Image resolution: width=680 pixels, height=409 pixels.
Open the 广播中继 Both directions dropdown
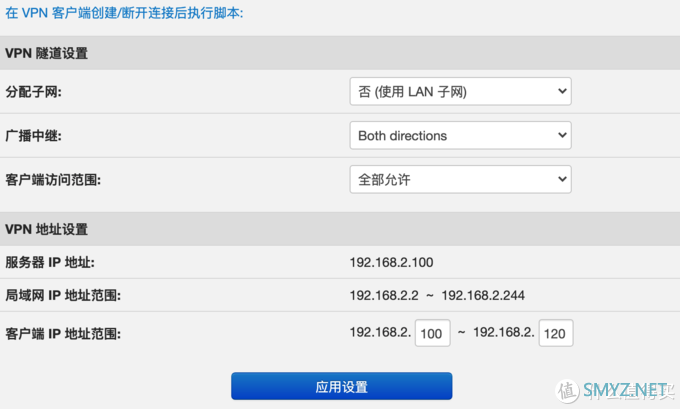pos(461,135)
